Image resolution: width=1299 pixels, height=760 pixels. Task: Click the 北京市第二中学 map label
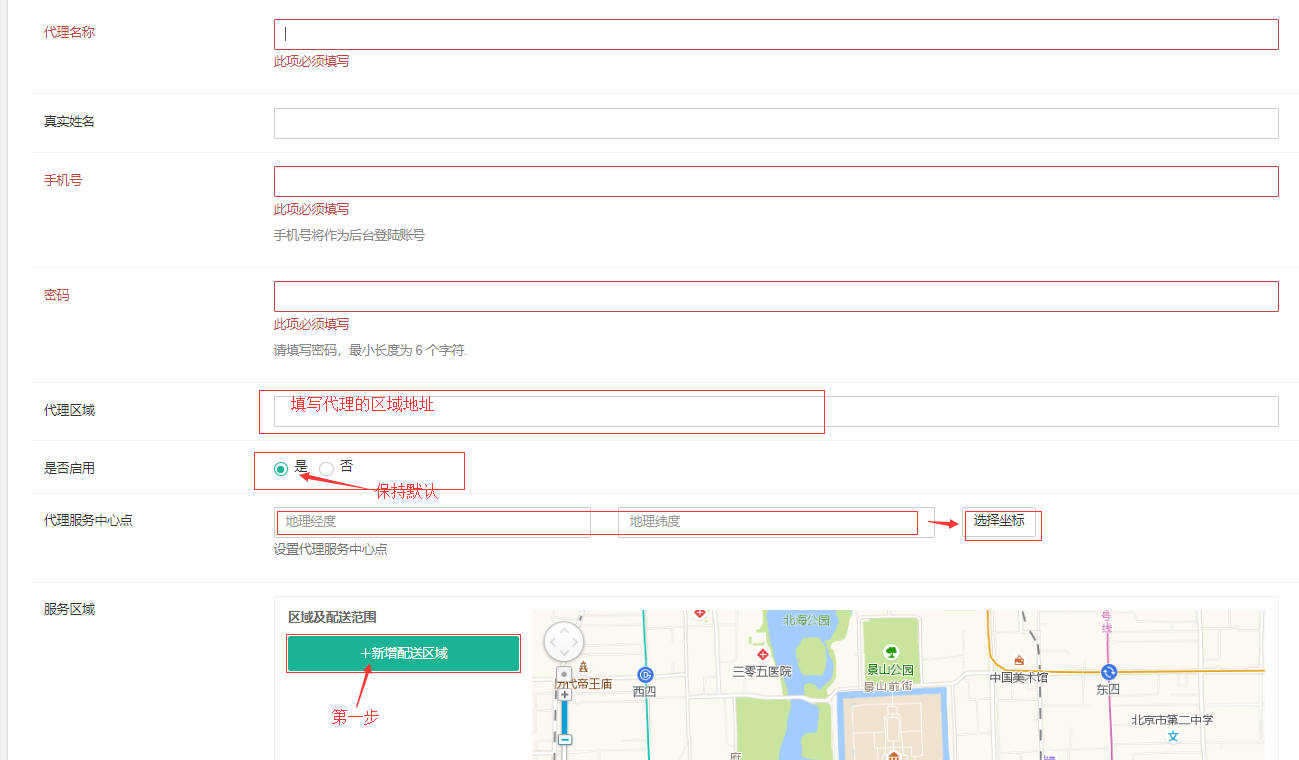pos(1172,719)
